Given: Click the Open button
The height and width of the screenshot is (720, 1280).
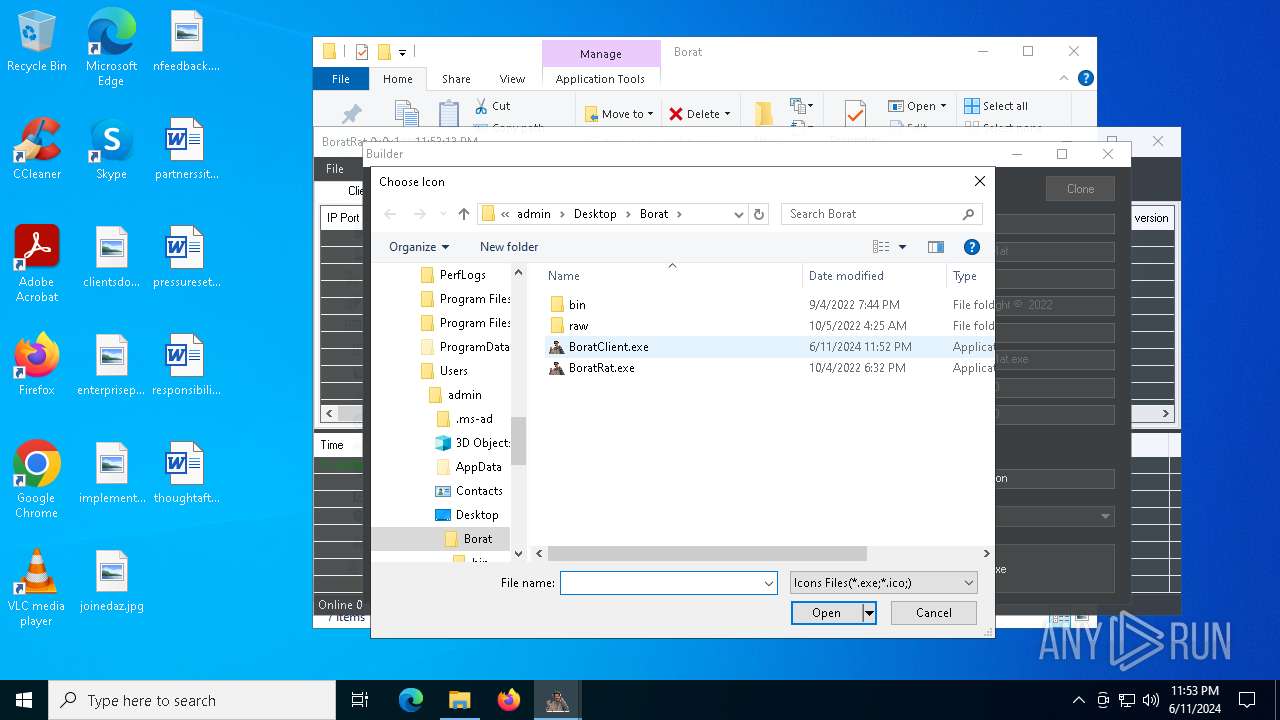Looking at the screenshot, I should (826, 613).
